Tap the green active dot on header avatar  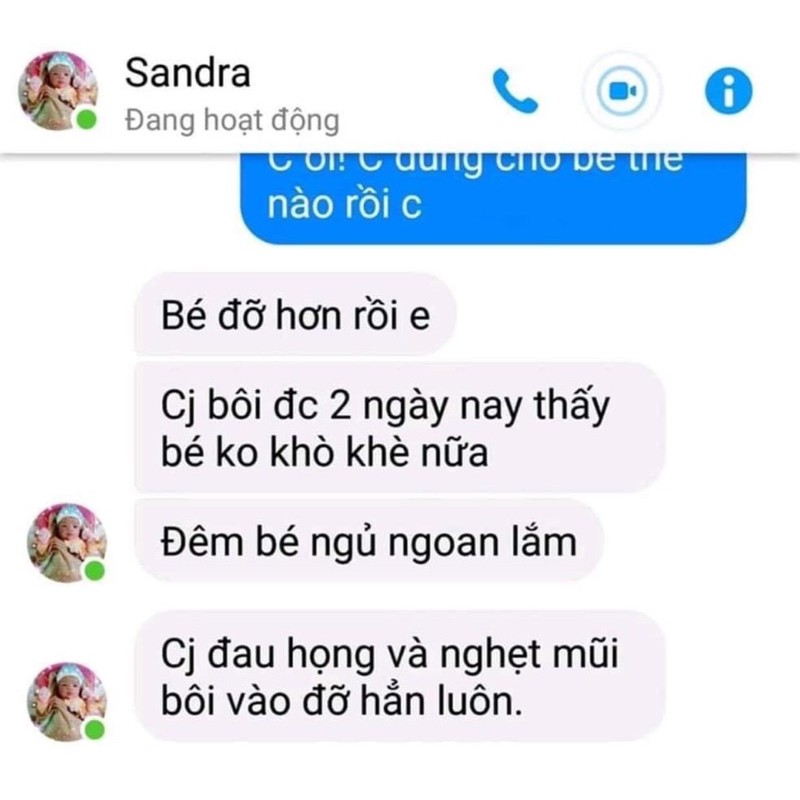[x=86, y=120]
